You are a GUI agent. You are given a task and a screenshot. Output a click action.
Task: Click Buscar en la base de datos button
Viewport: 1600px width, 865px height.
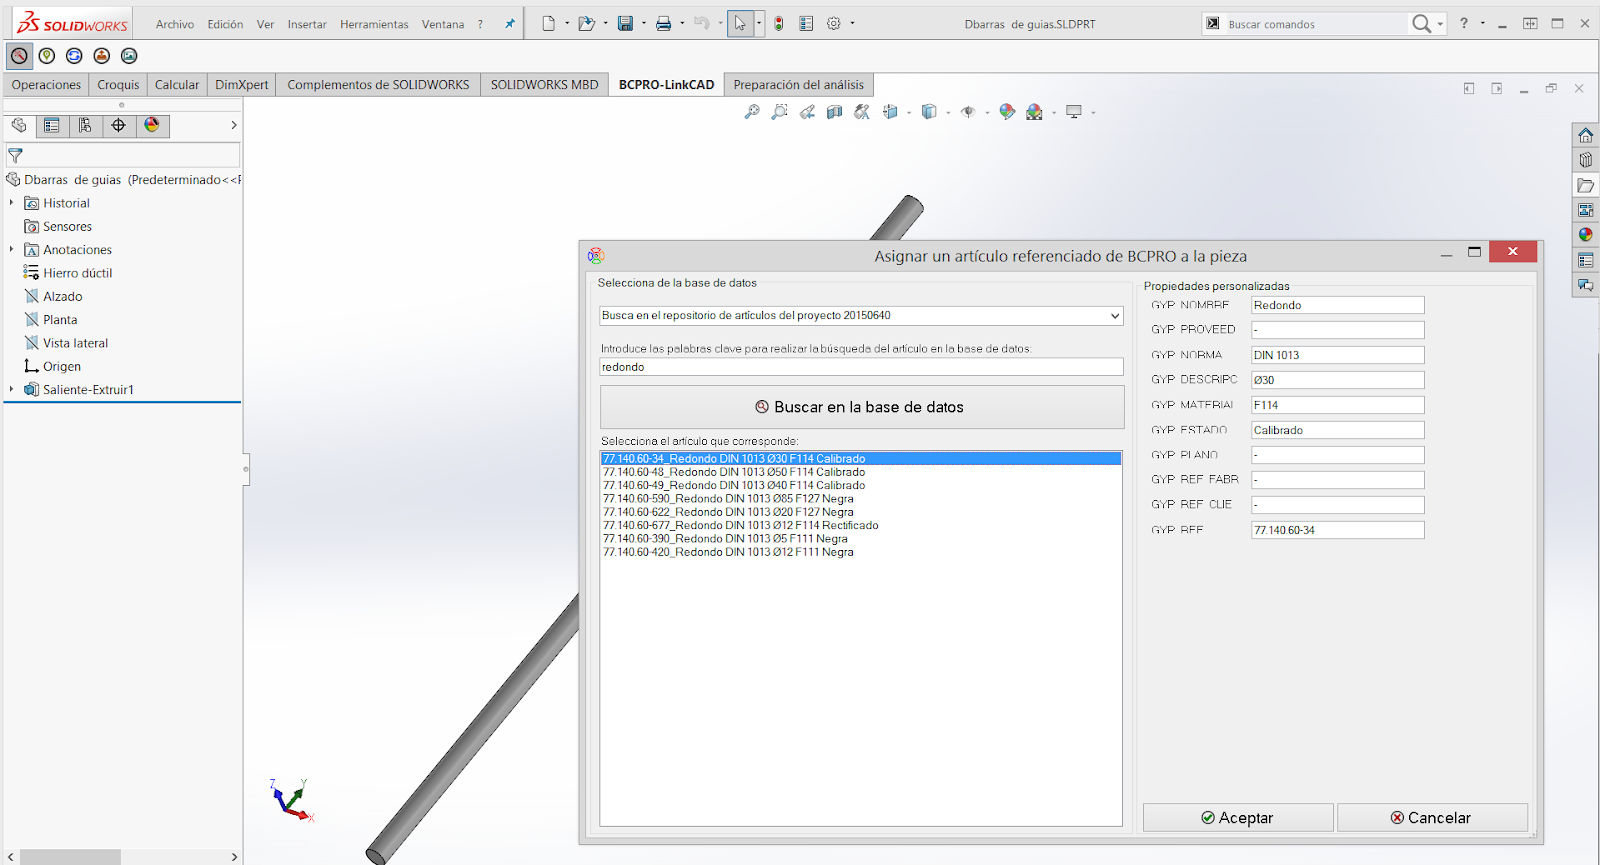point(862,407)
